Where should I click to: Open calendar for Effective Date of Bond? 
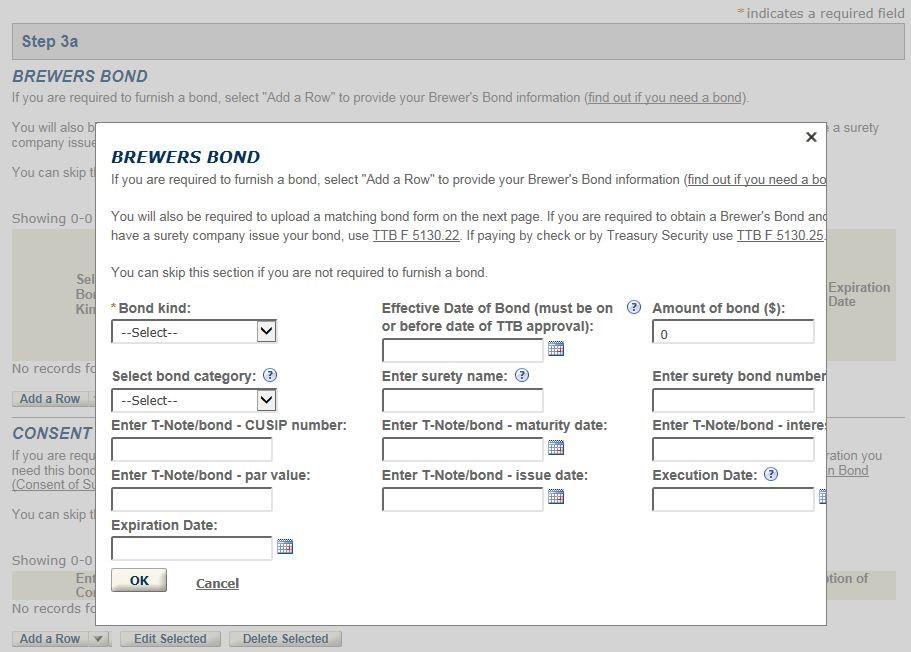pyautogui.click(x=556, y=349)
